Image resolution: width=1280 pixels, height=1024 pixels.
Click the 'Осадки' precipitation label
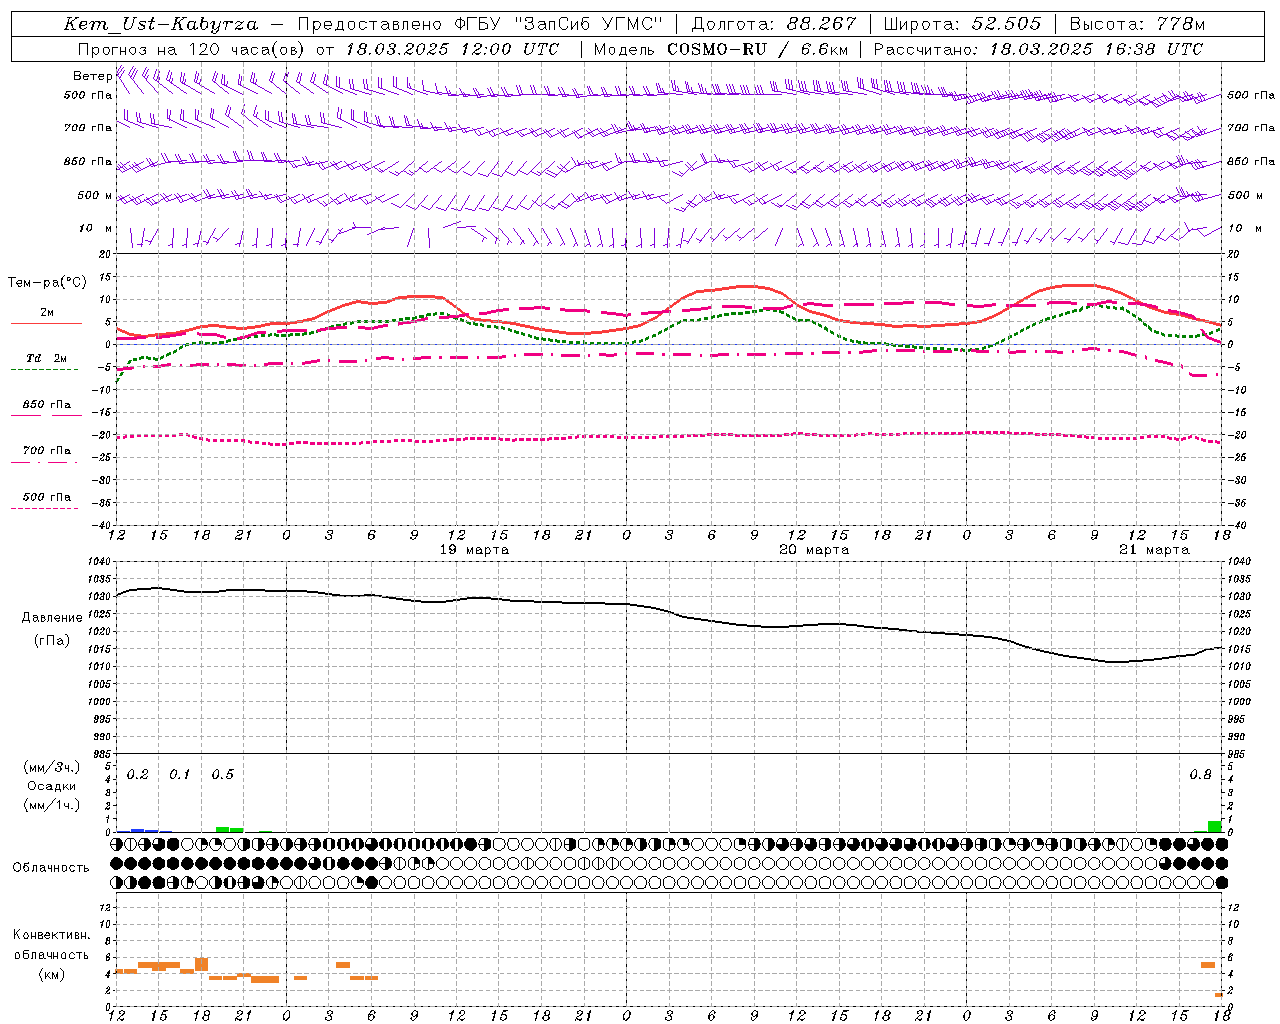click(52, 786)
